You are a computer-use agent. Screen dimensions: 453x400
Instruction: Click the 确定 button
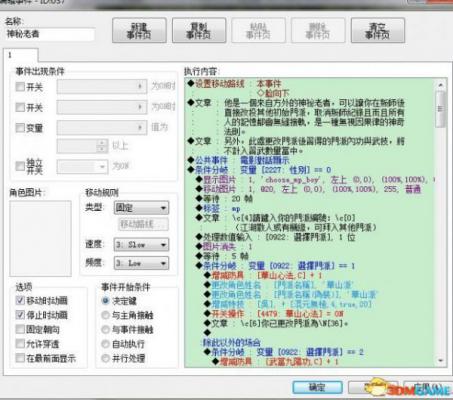[x=317, y=387]
